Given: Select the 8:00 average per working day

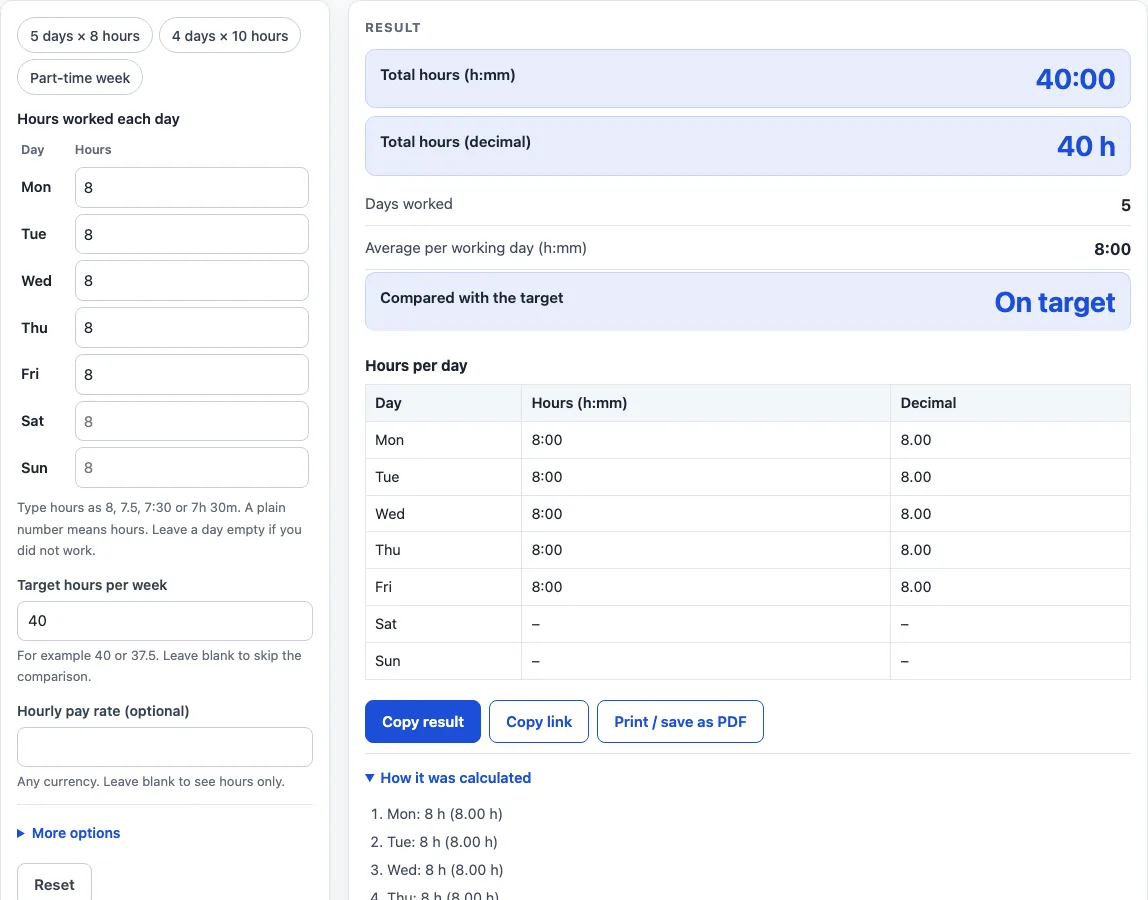Looking at the screenshot, I should (x=1112, y=249).
